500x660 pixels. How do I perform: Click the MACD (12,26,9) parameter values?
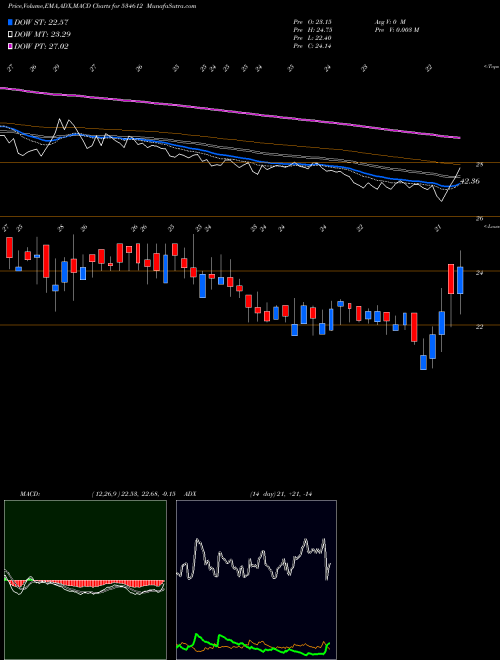click(133, 494)
